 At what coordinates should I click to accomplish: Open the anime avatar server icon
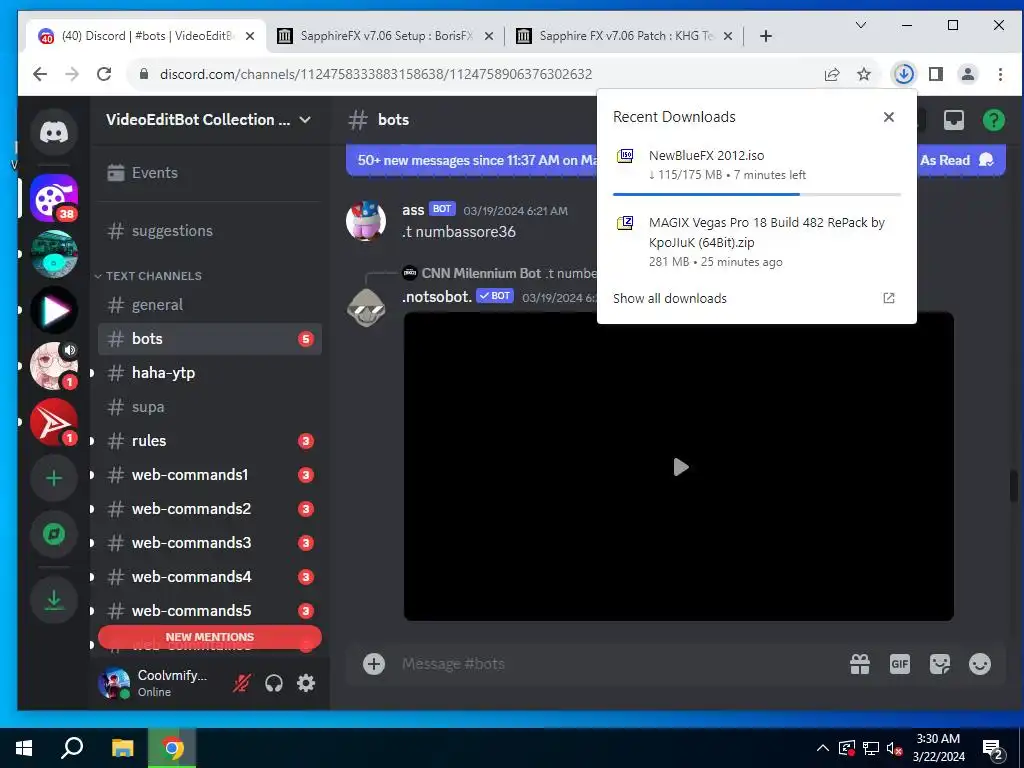coord(54,366)
